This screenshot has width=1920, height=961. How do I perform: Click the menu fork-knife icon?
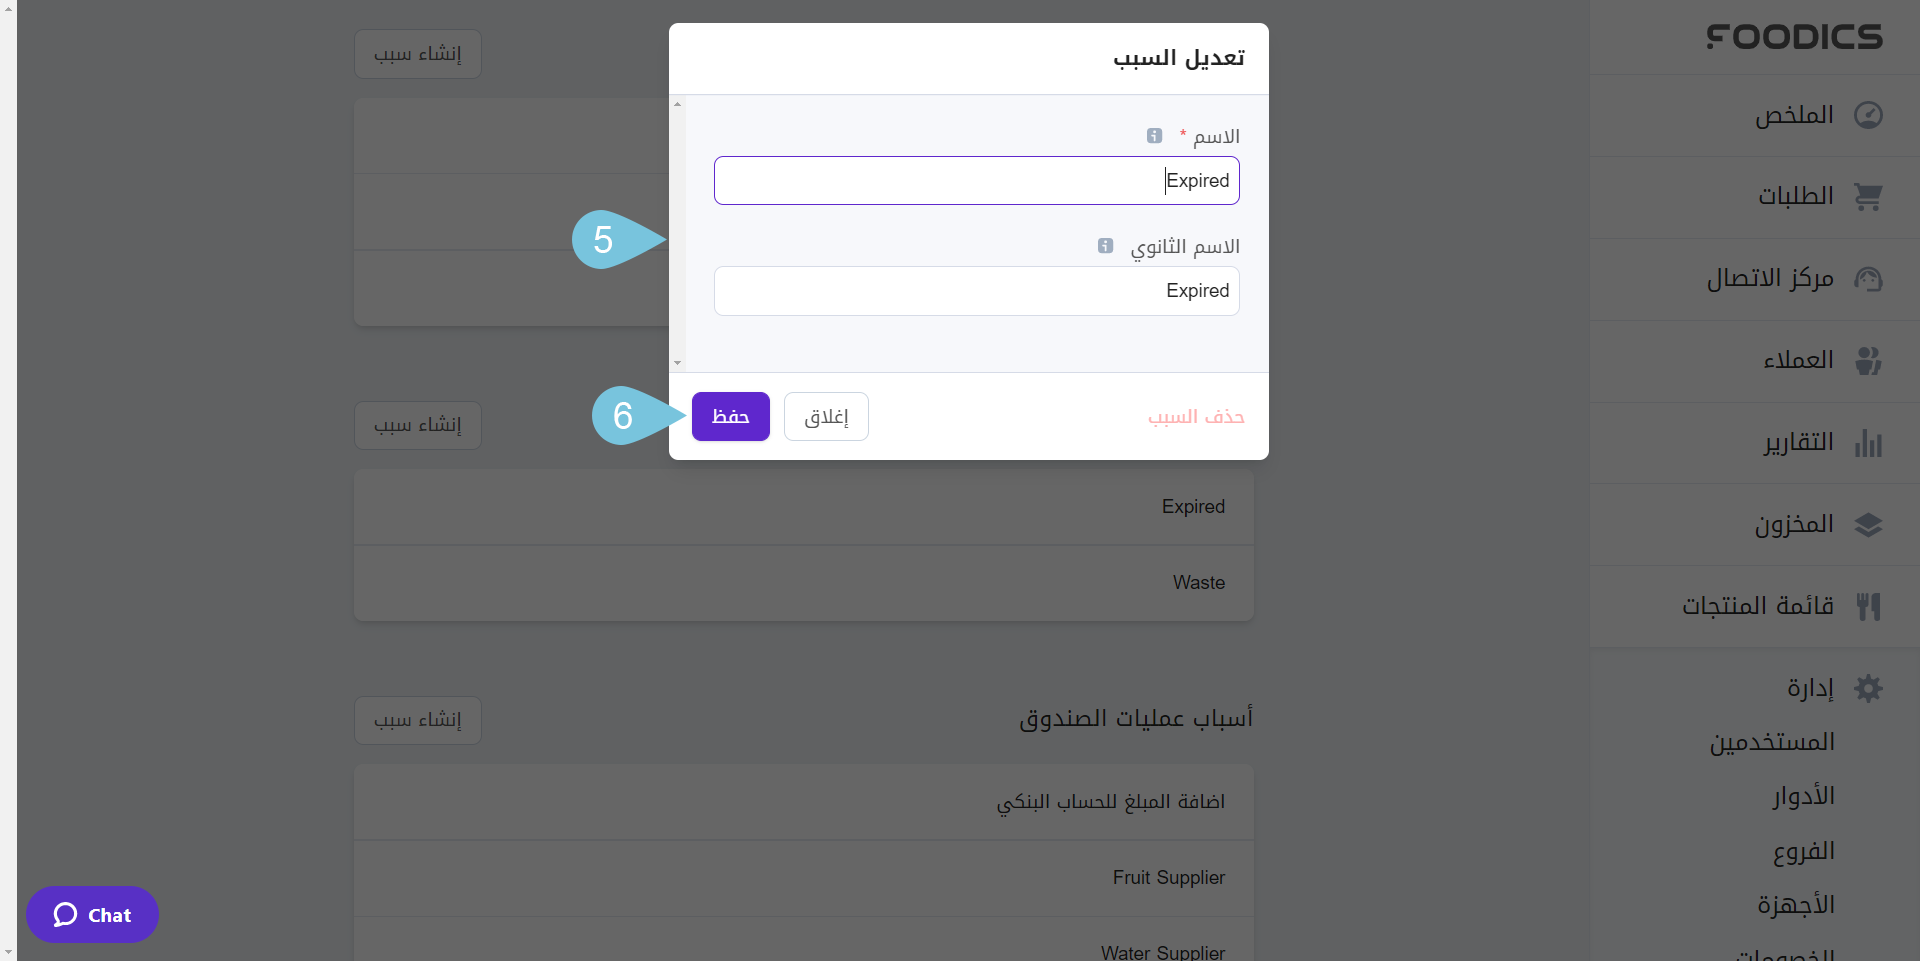click(x=1868, y=606)
